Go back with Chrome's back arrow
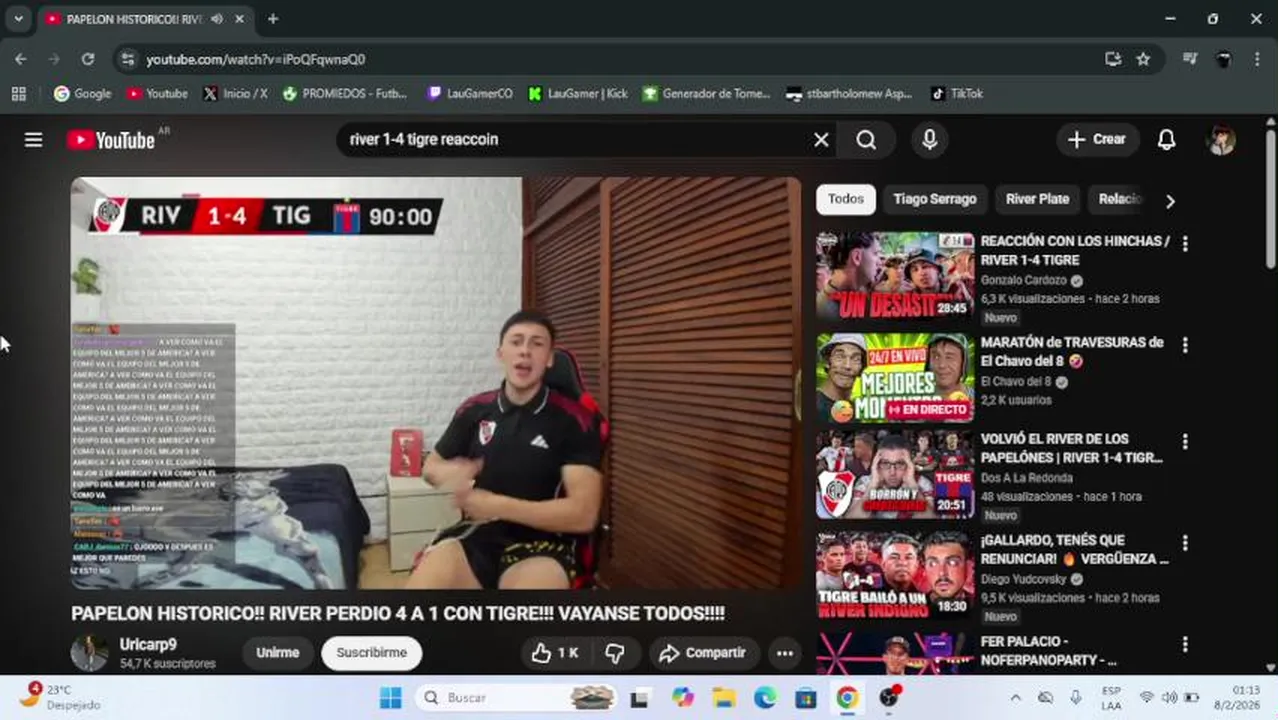 point(21,59)
